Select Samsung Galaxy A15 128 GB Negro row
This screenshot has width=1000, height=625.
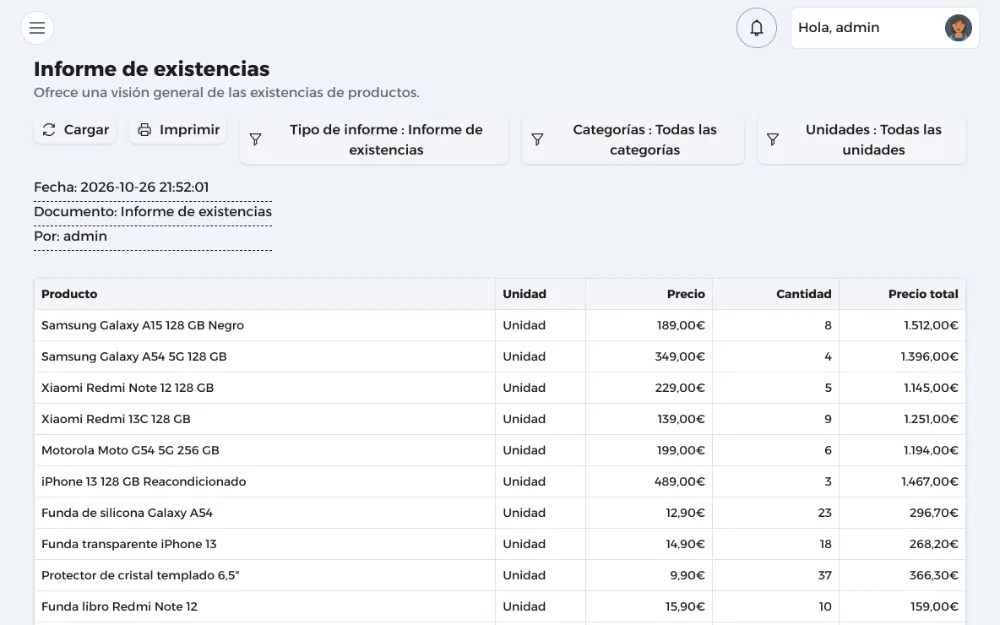coord(499,325)
